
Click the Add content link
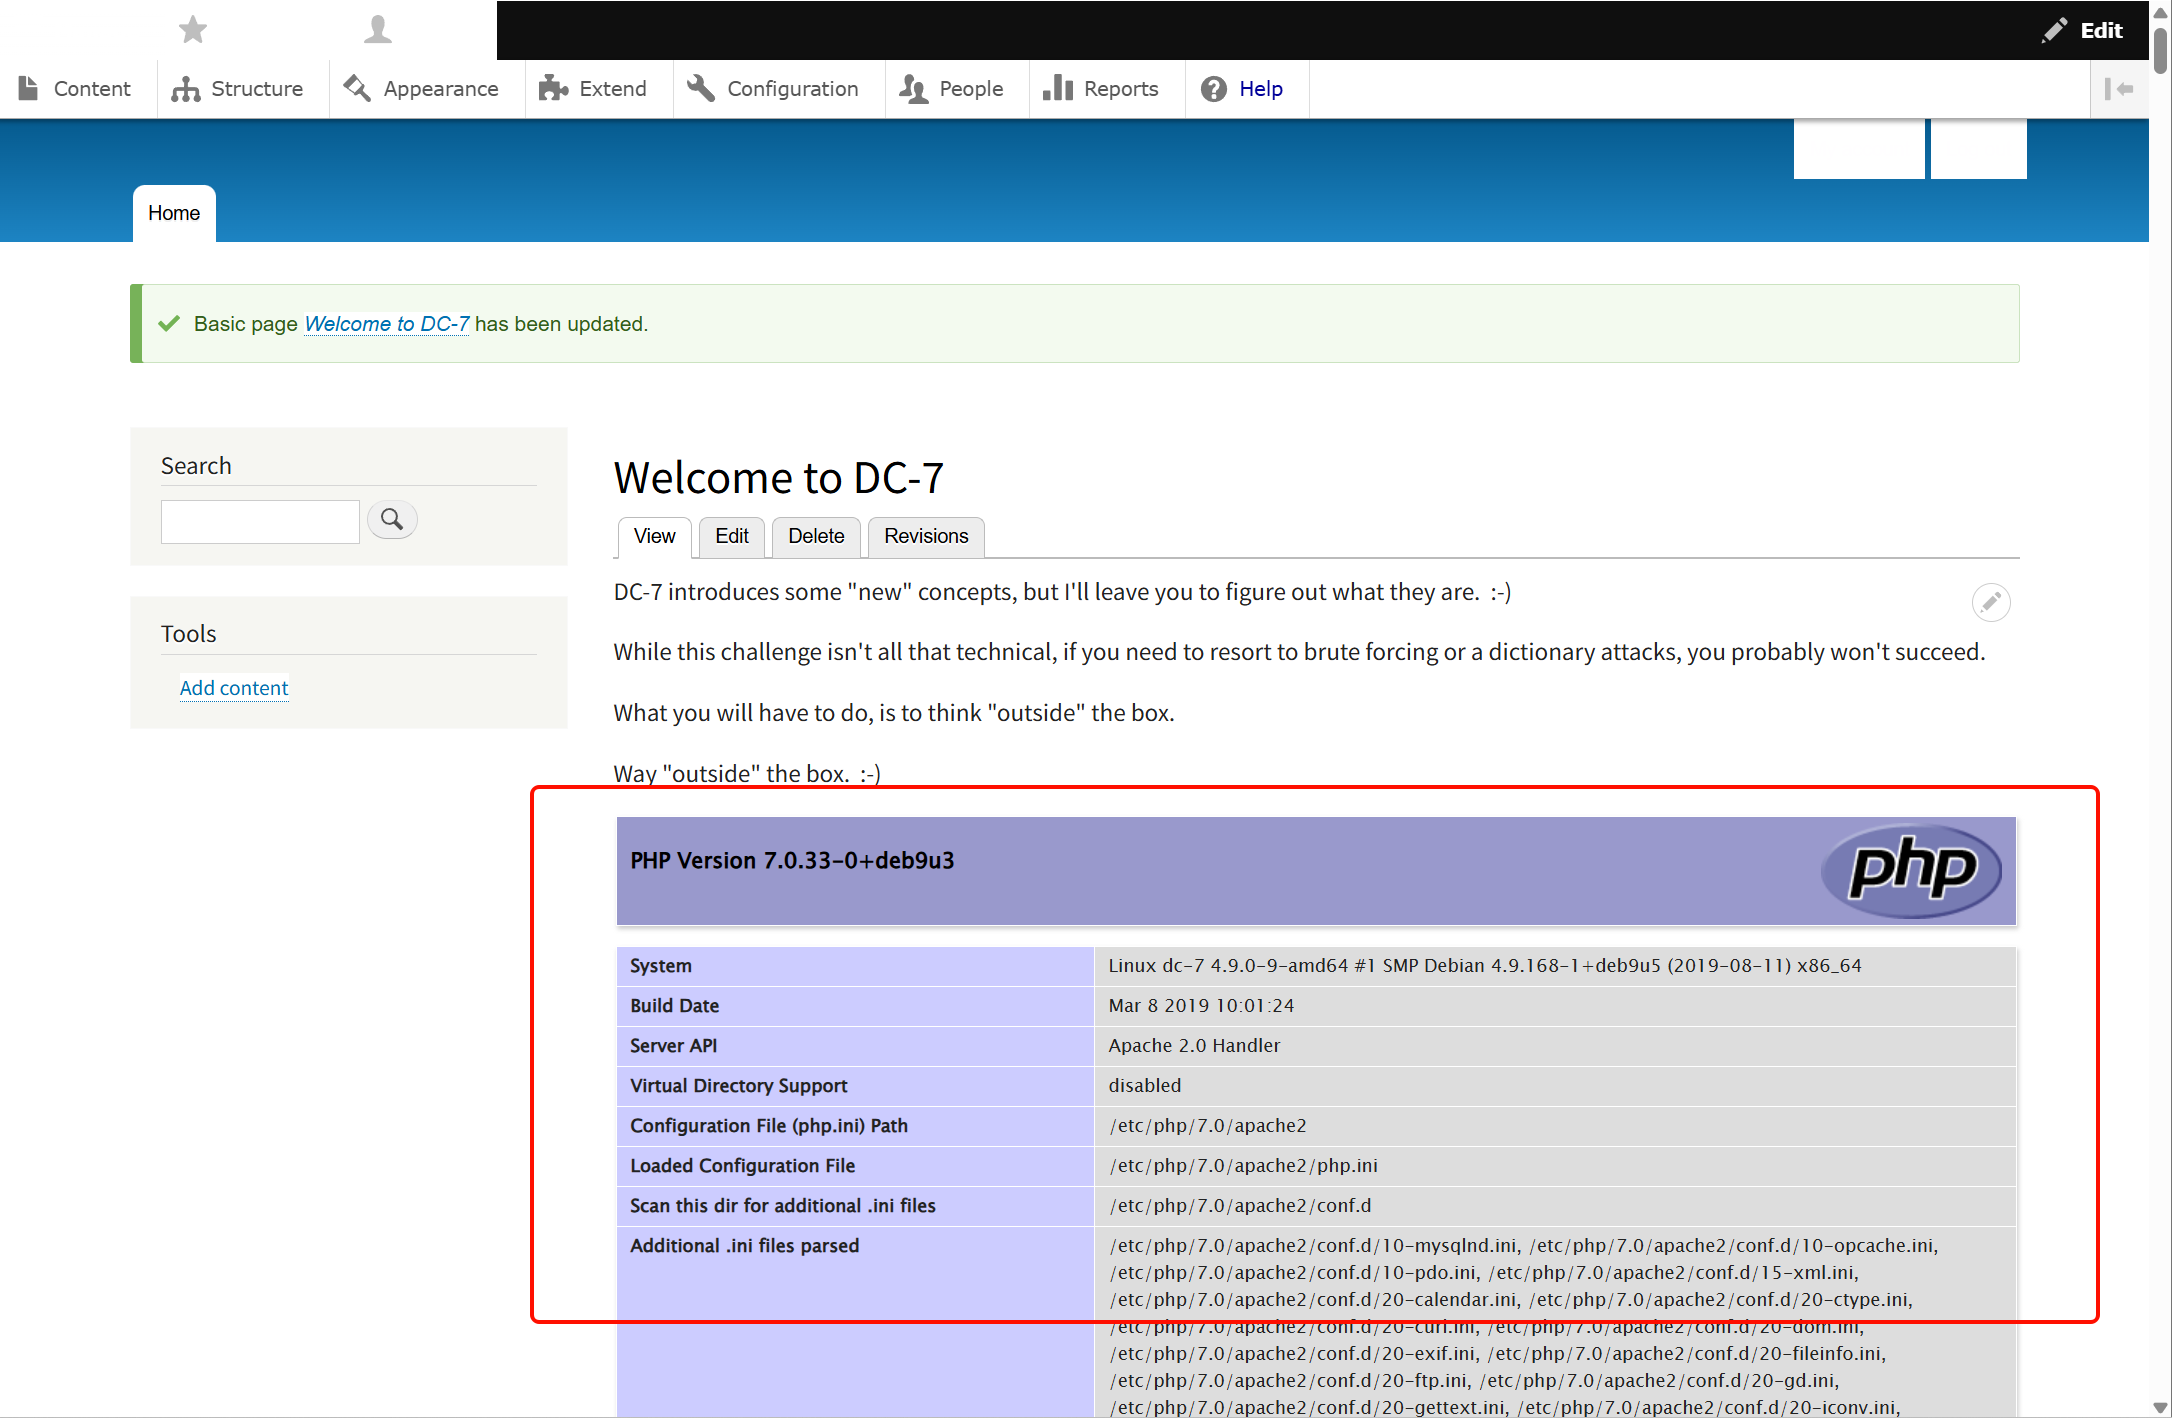click(x=234, y=688)
